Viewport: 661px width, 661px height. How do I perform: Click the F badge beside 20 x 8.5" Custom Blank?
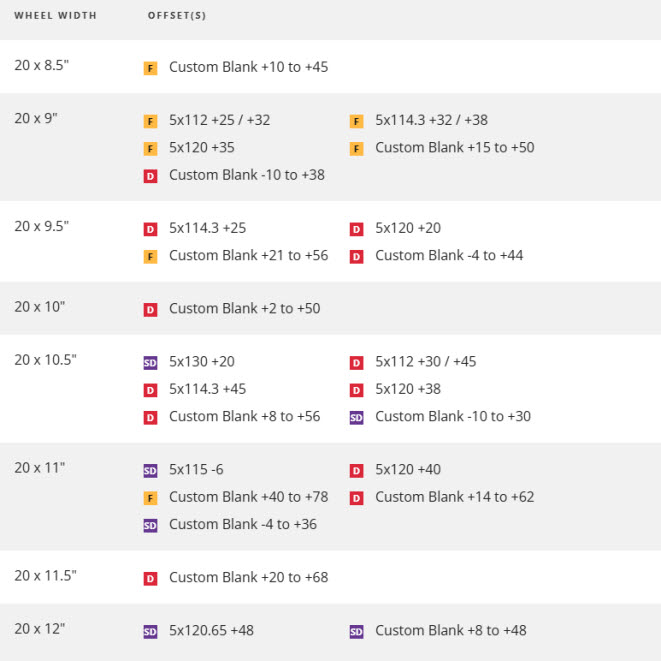(x=151, y=68)
